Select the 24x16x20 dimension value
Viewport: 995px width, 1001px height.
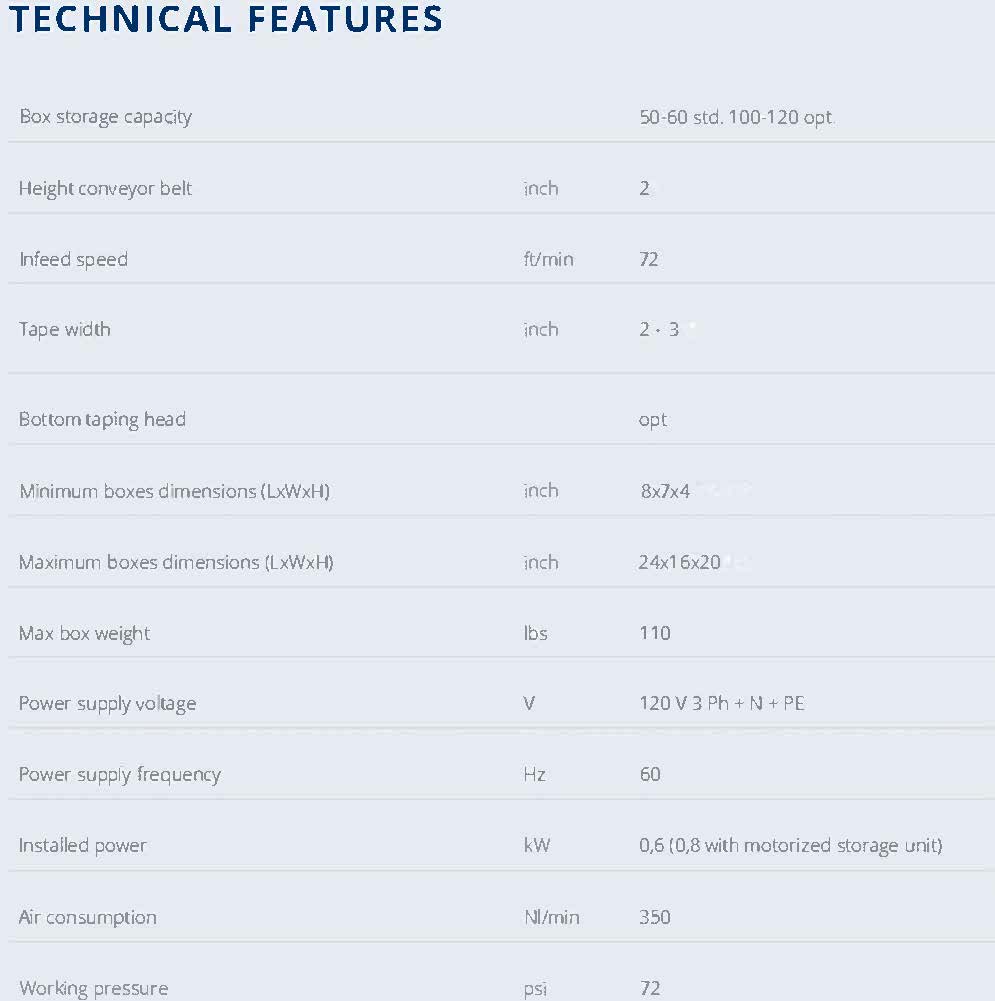pyautogui.click(x=679, y=562)
